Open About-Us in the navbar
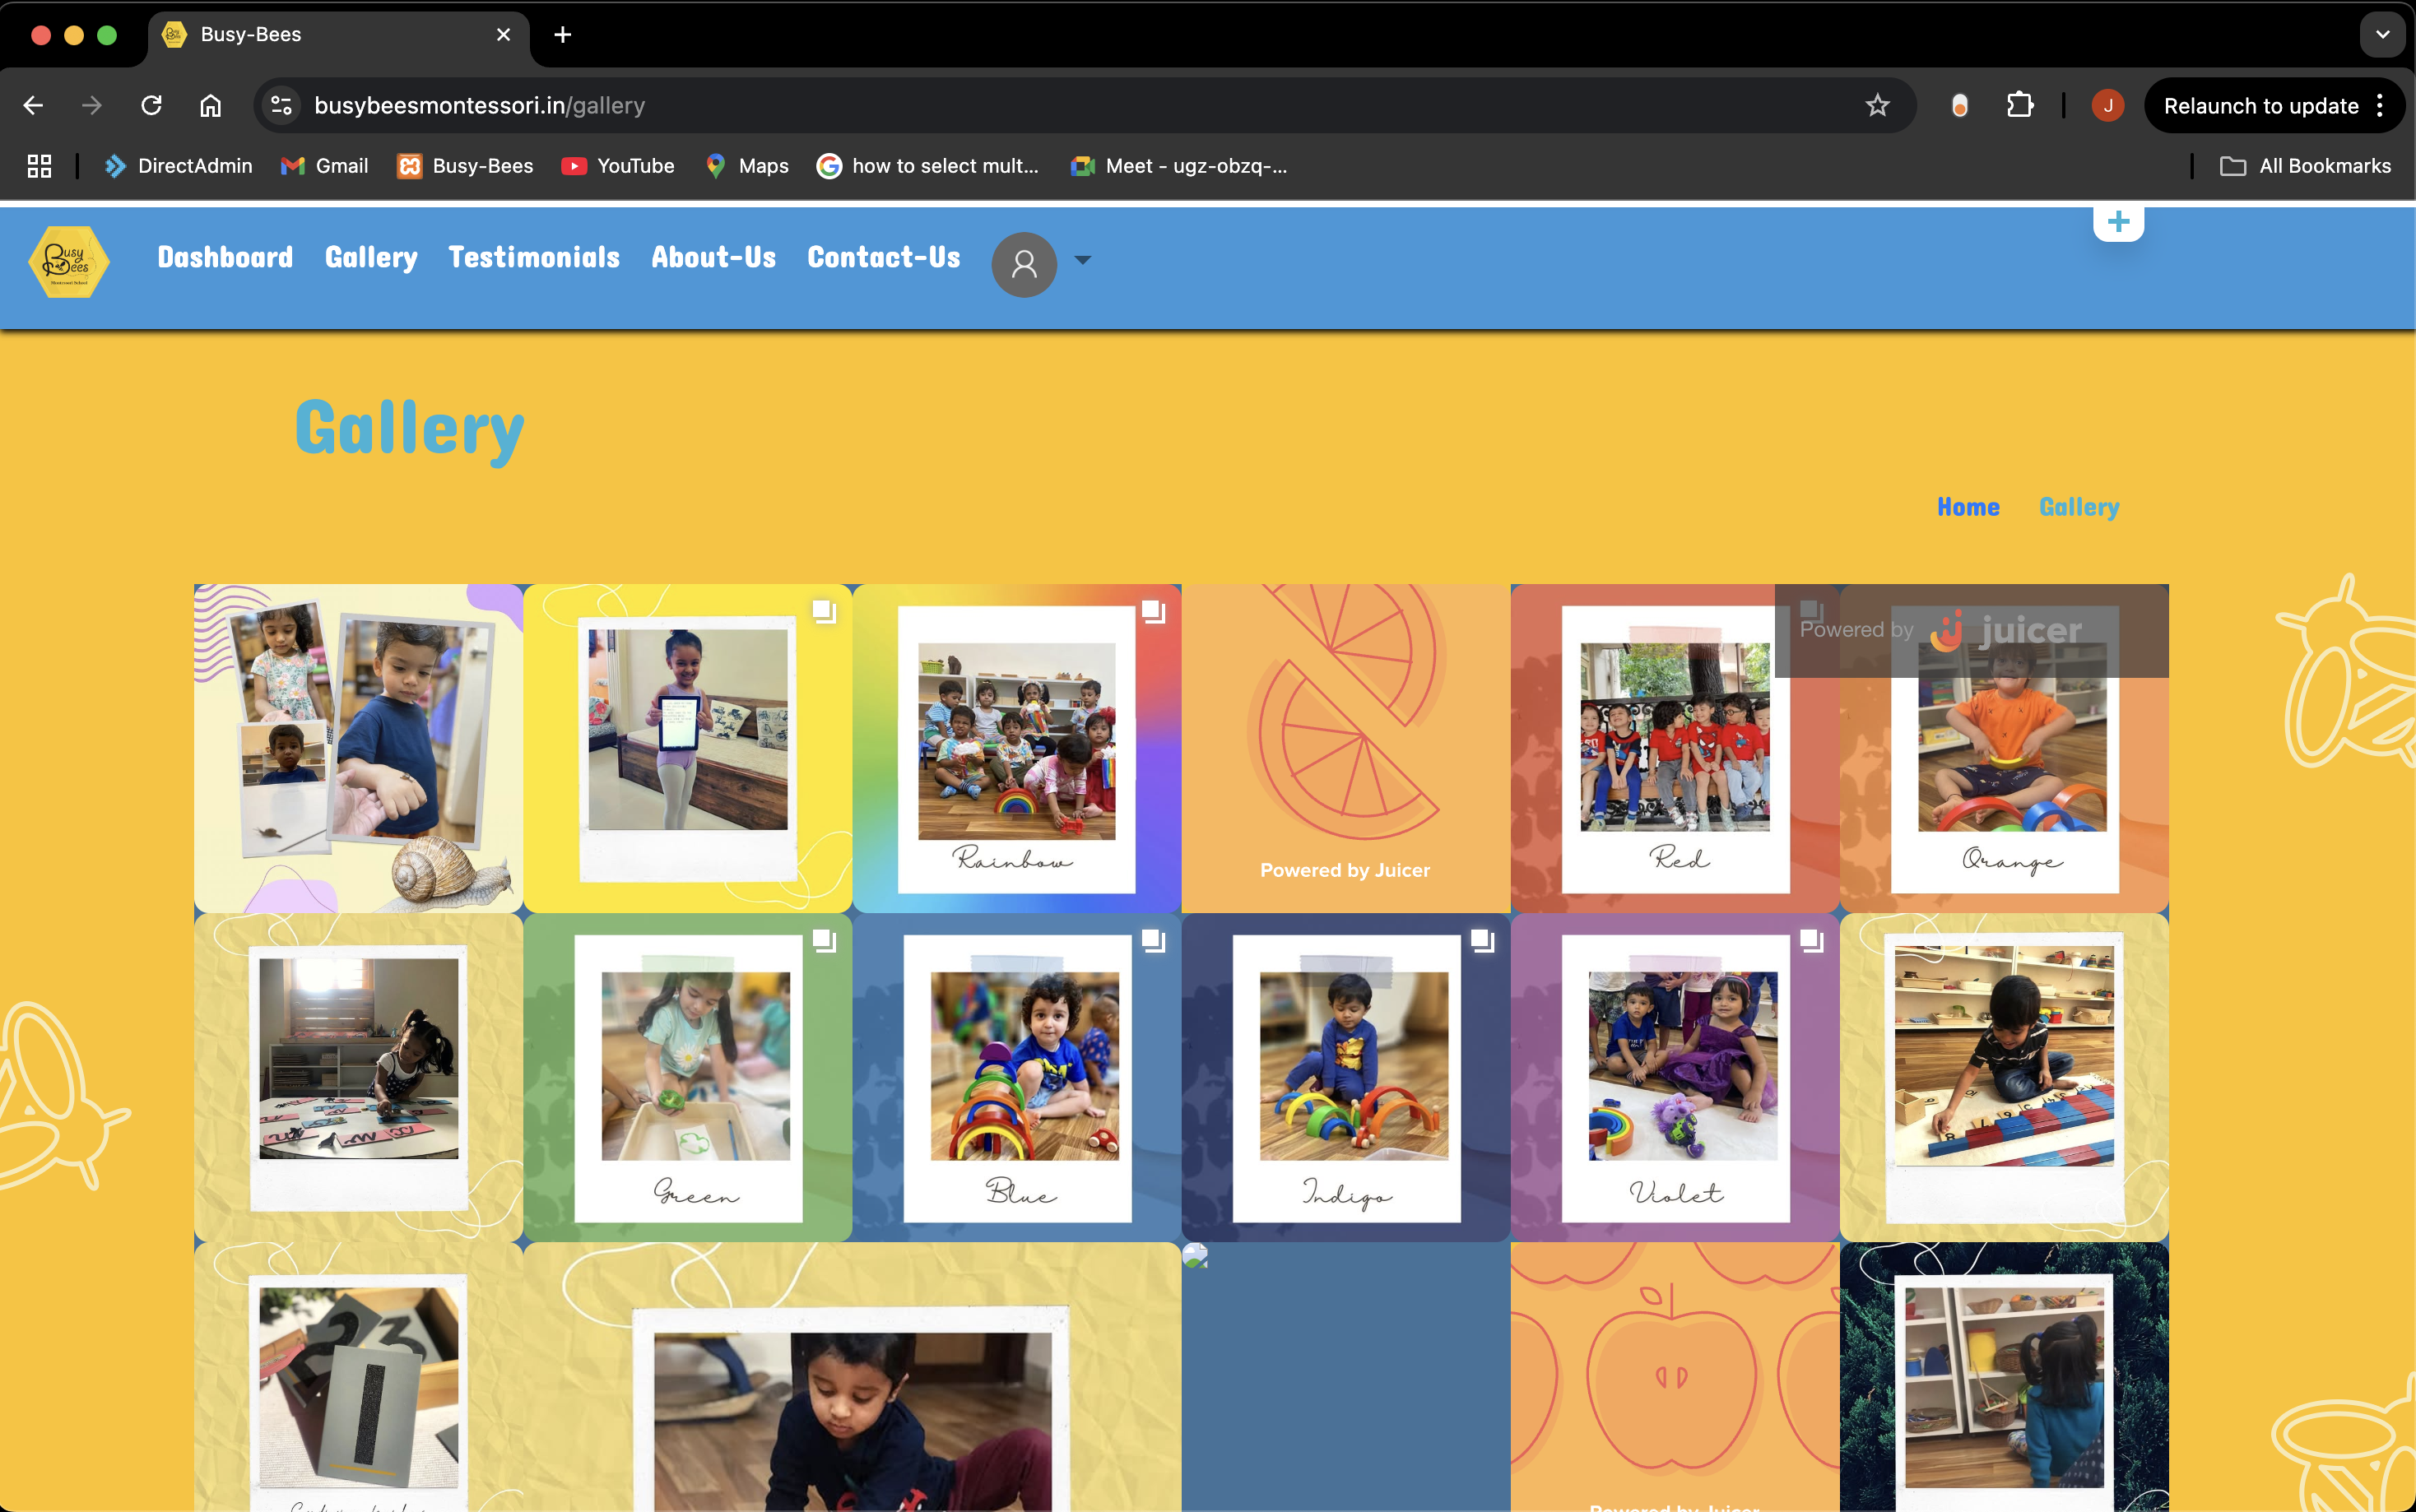Viewport: 2416px width, 1512px height. (x=714, y=257)
